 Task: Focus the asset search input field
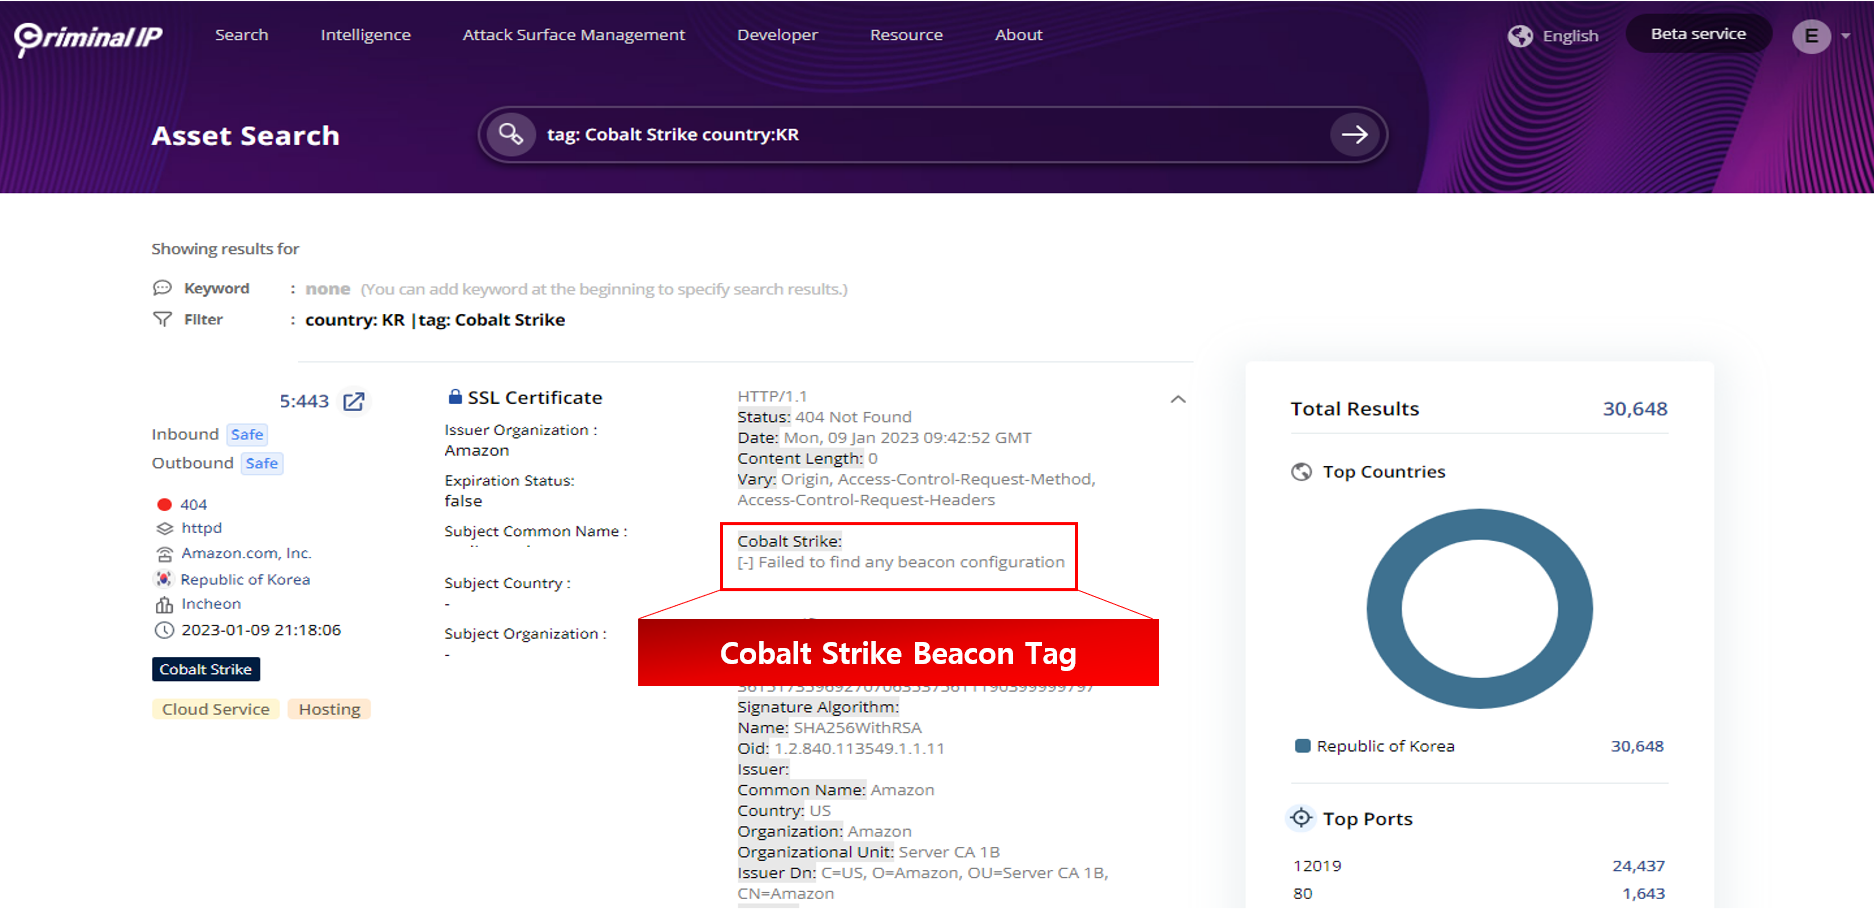[932, 134]
